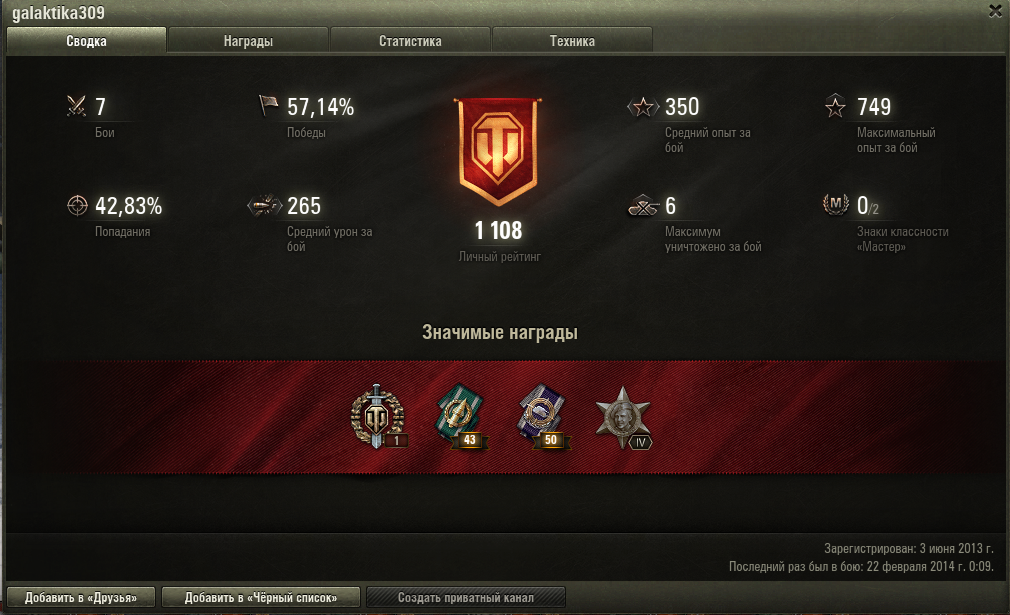Click Добавить в «Чёрный список» button

[261, 598]
